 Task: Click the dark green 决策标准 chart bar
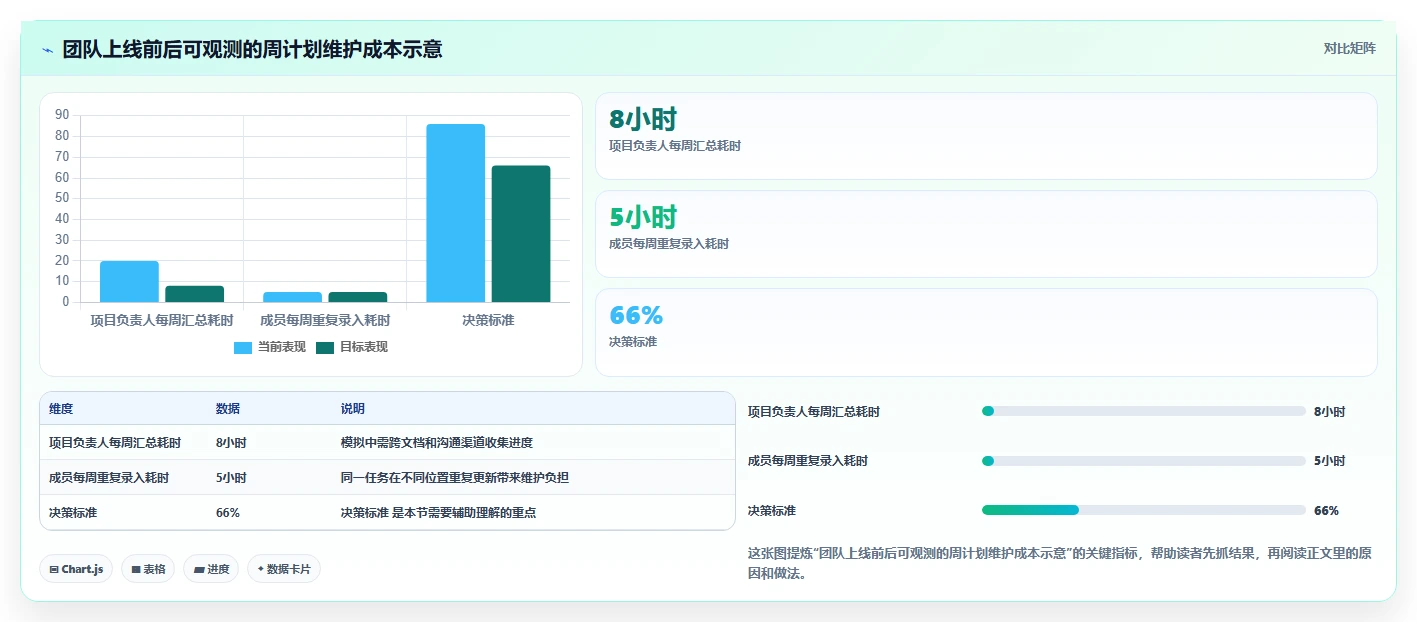tap(520, 234)
